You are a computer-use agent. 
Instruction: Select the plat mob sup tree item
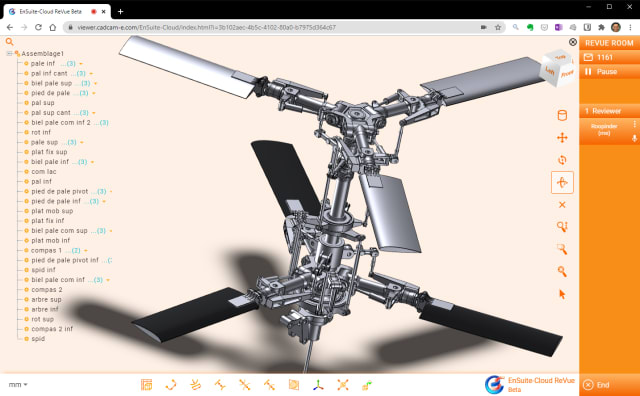[x=52, y=211]
